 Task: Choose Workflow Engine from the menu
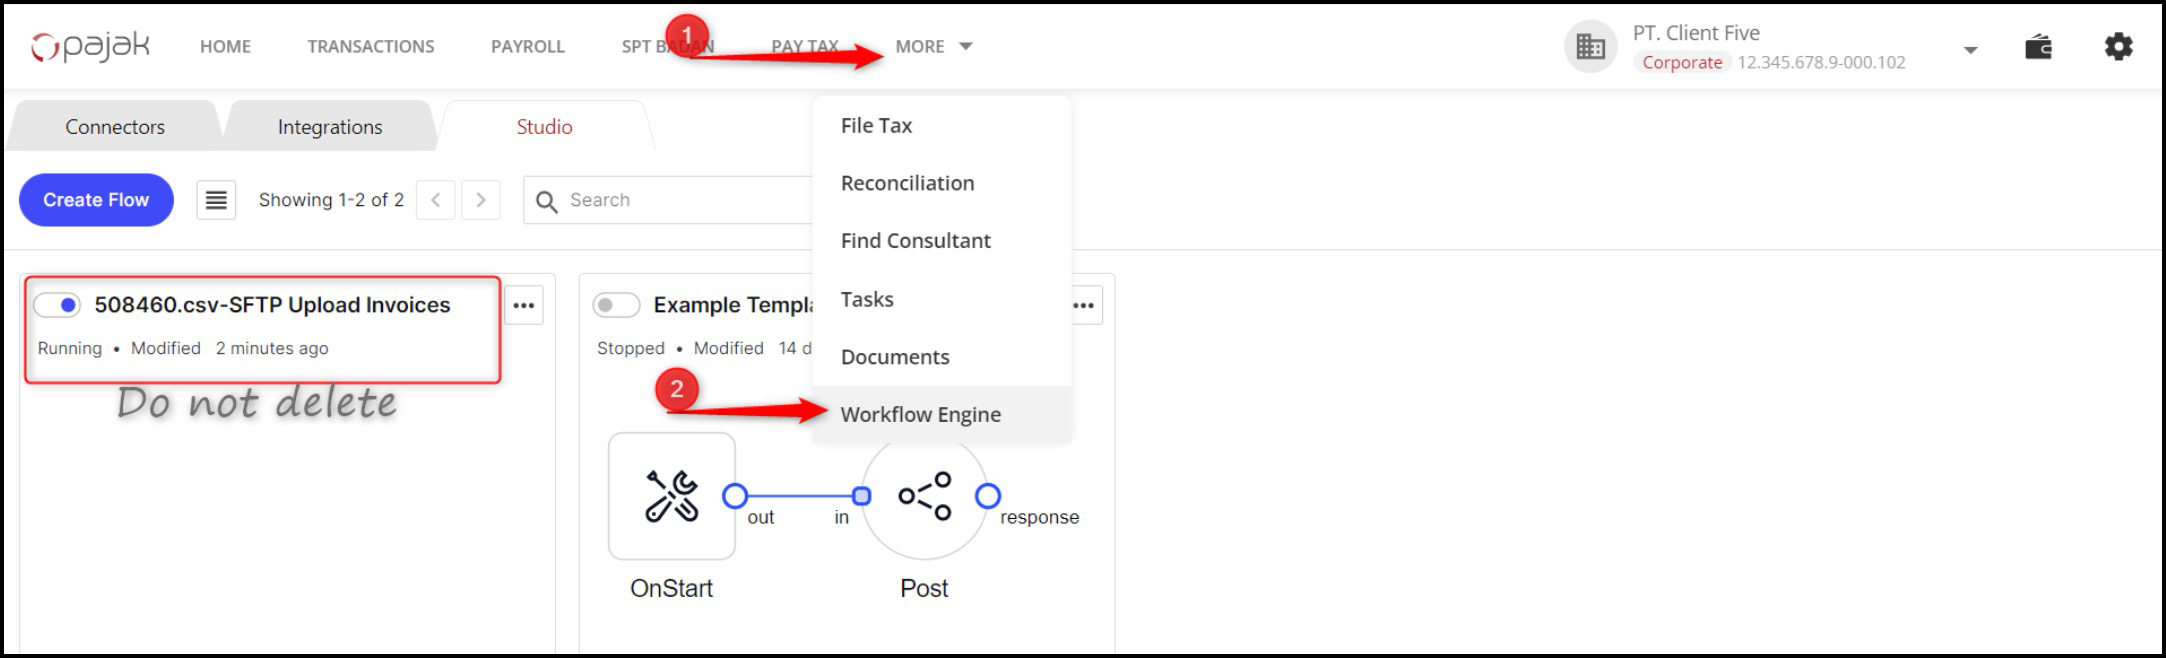tap(920, 414)
